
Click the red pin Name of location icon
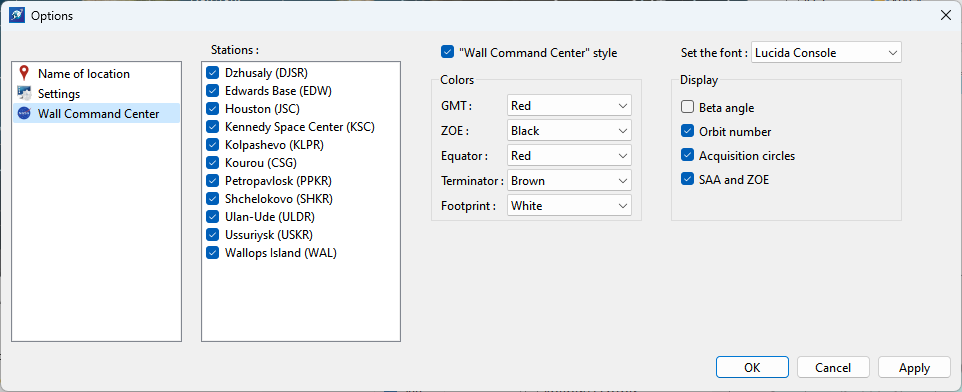24,74
